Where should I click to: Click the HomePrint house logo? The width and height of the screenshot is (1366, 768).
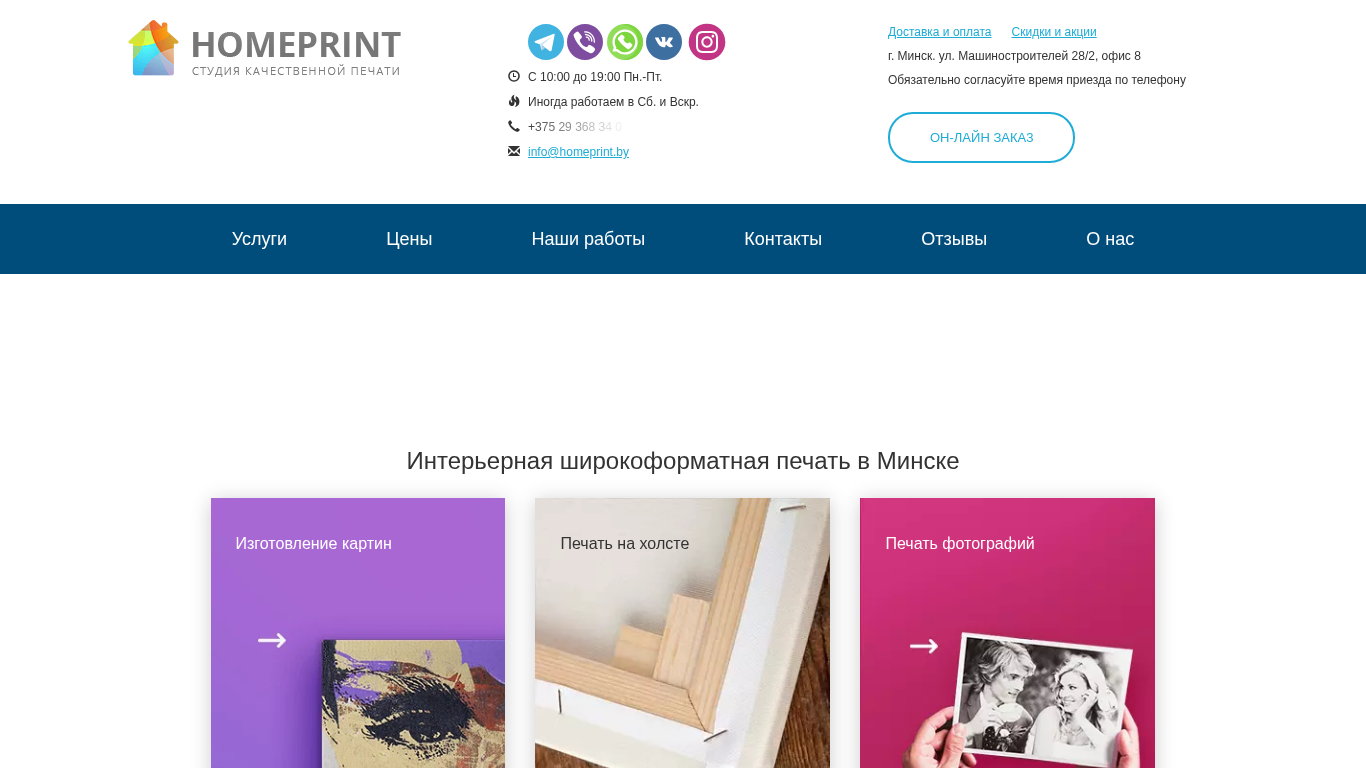point(154,48)
